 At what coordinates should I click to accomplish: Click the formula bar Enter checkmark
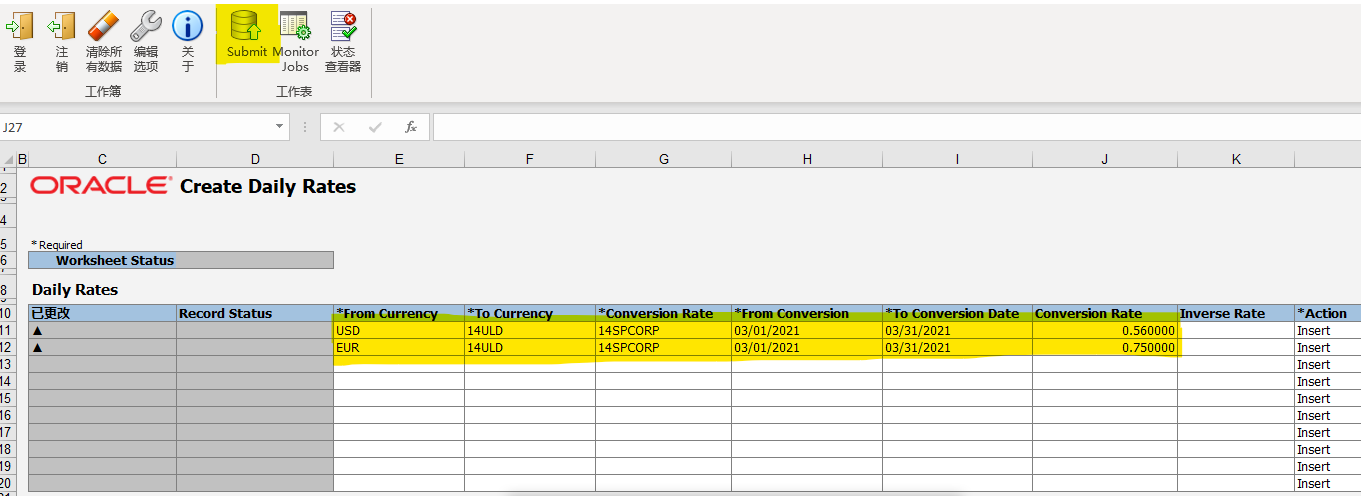click(375, 127)
